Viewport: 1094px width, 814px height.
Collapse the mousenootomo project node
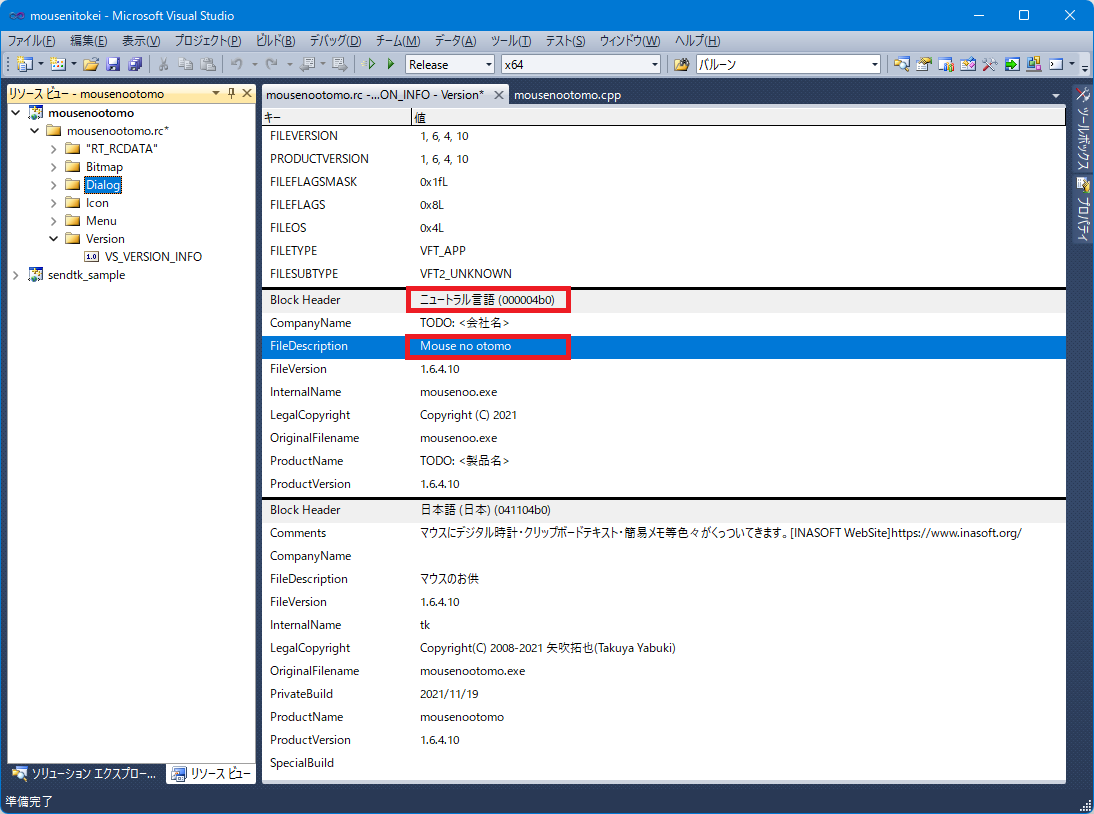[16, 112]
